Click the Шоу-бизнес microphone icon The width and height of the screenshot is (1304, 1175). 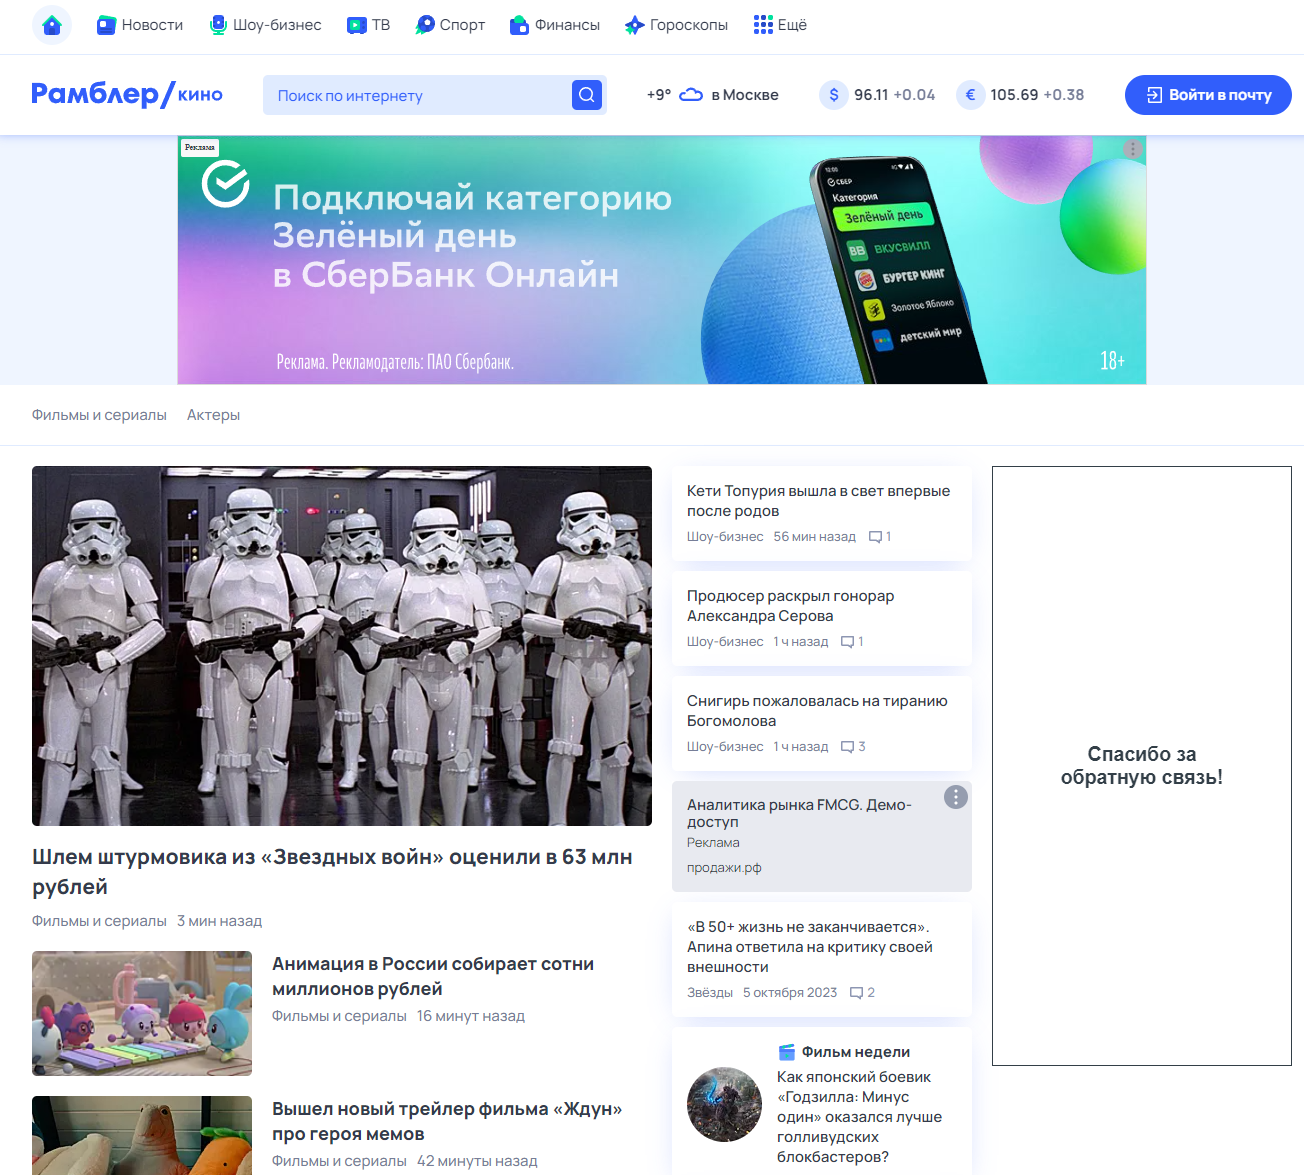point(218,25)
